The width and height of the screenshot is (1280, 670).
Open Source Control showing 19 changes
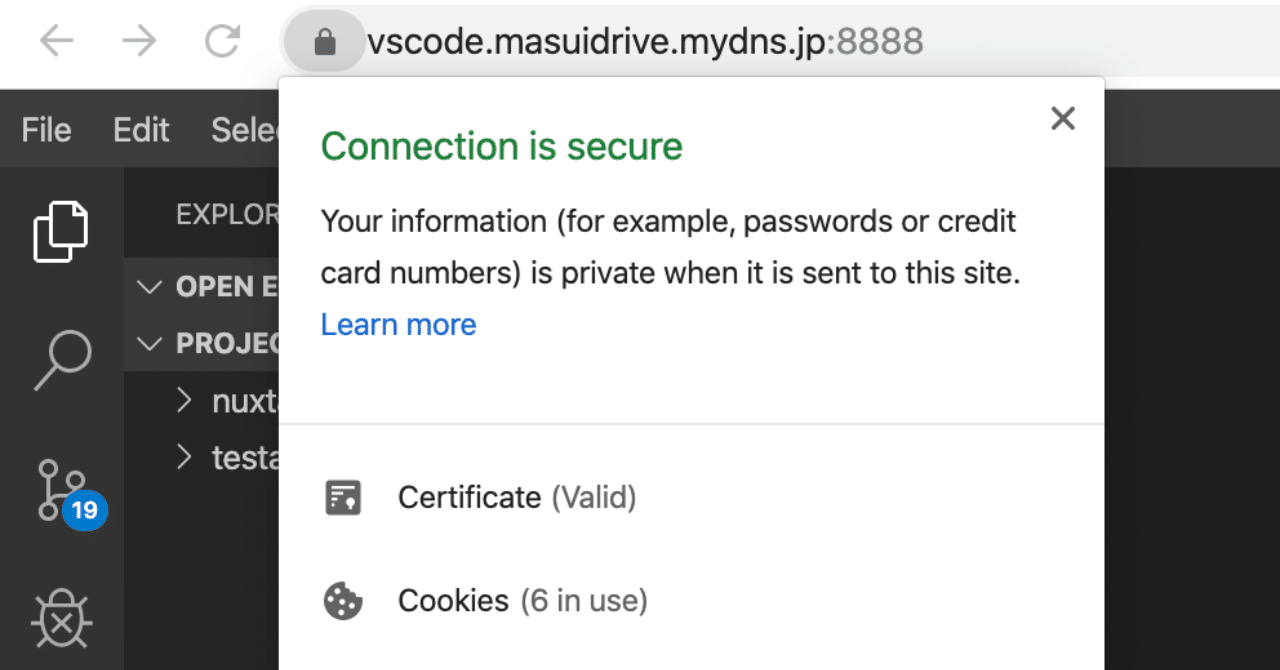(x=60, y=490)
